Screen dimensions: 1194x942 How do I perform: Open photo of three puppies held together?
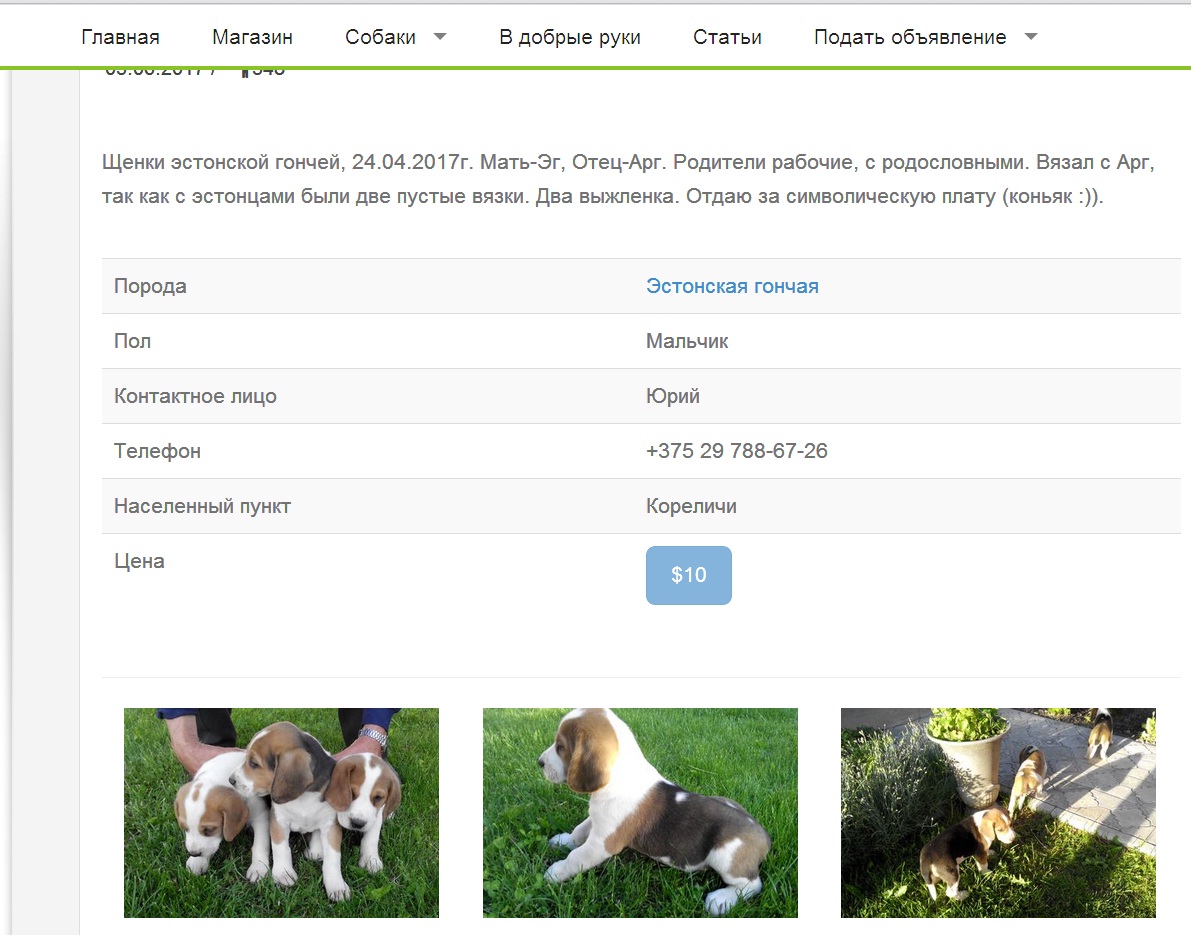point(281,812)
